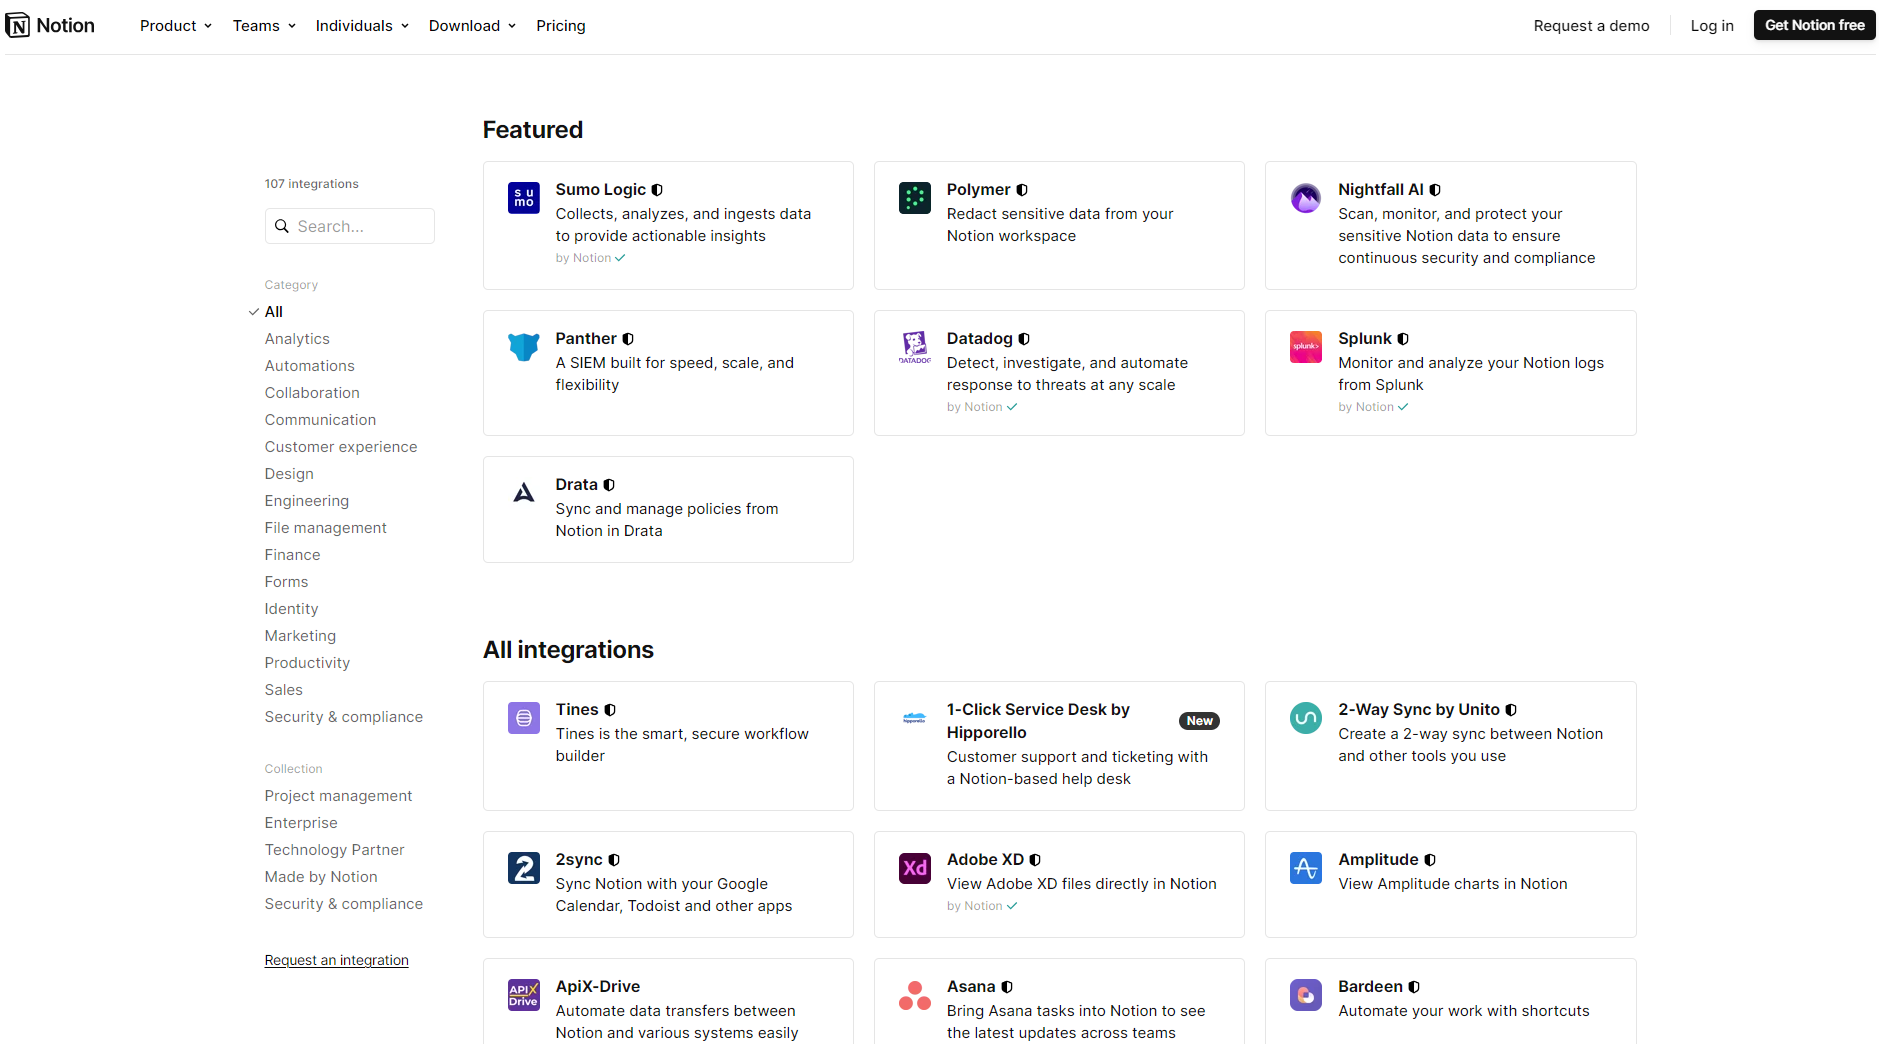Screen dimensions: 1879x1044
Task: Open Project management collection
Action: [x=338, y=796]
